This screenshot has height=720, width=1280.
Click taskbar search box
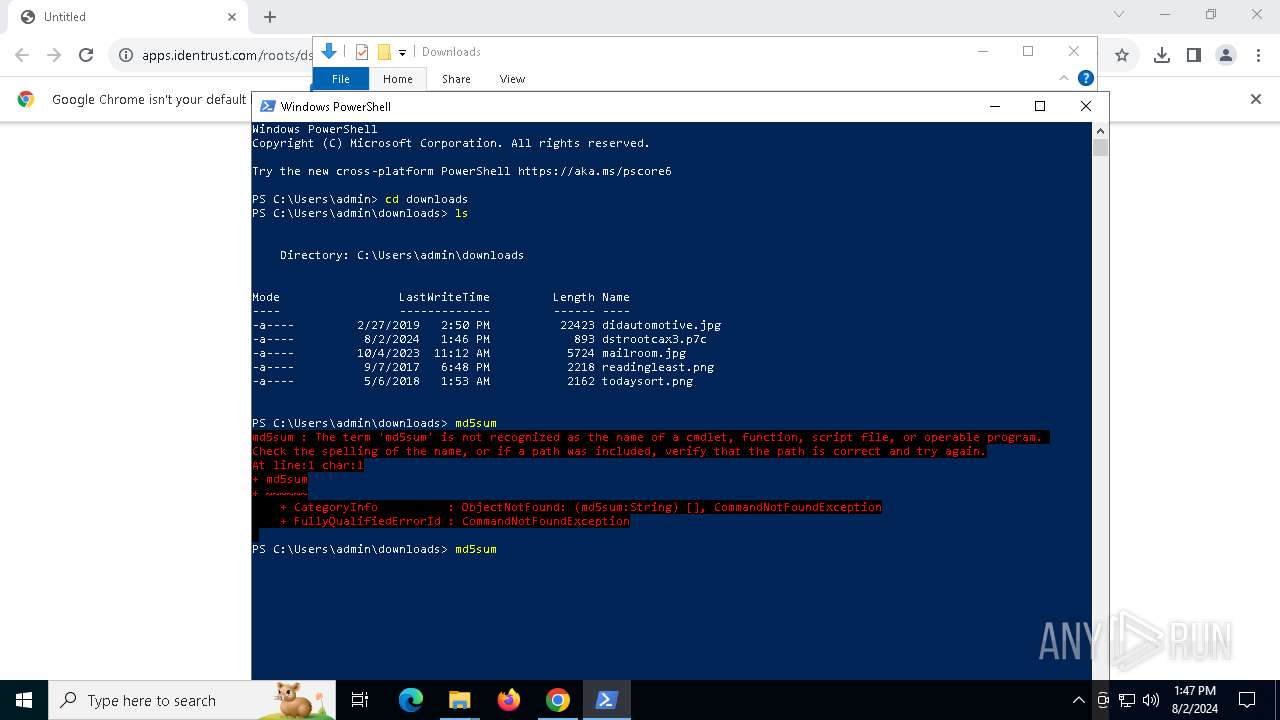[192, 700]
